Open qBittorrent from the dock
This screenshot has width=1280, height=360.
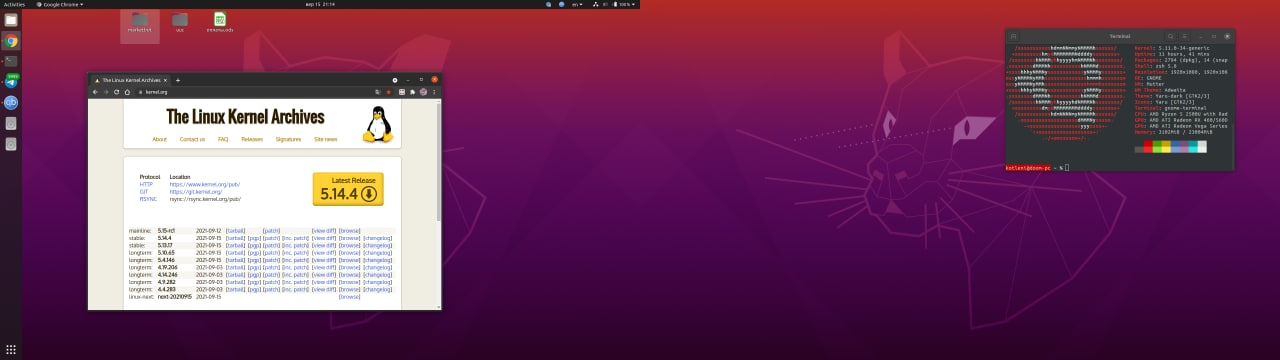11,102
